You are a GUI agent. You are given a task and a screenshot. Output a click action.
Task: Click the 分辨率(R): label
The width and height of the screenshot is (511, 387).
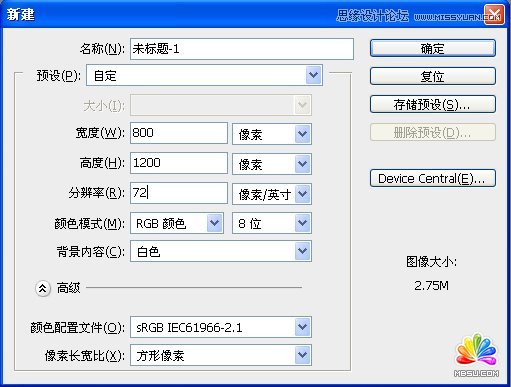pyautogui.click(x=96, y=193)
